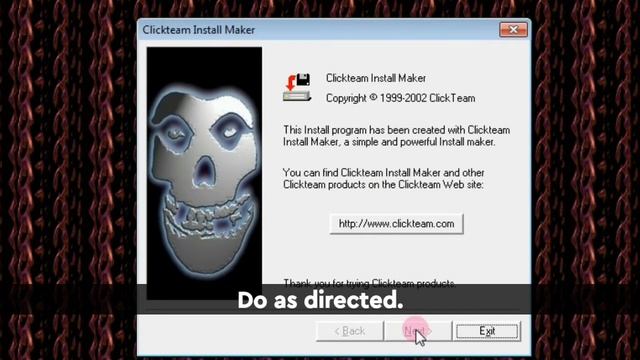Click the 'You can find Clickteam Install Maker' paragraph
640x360 pixels.
pyautogui.click(x=384, y=178)
